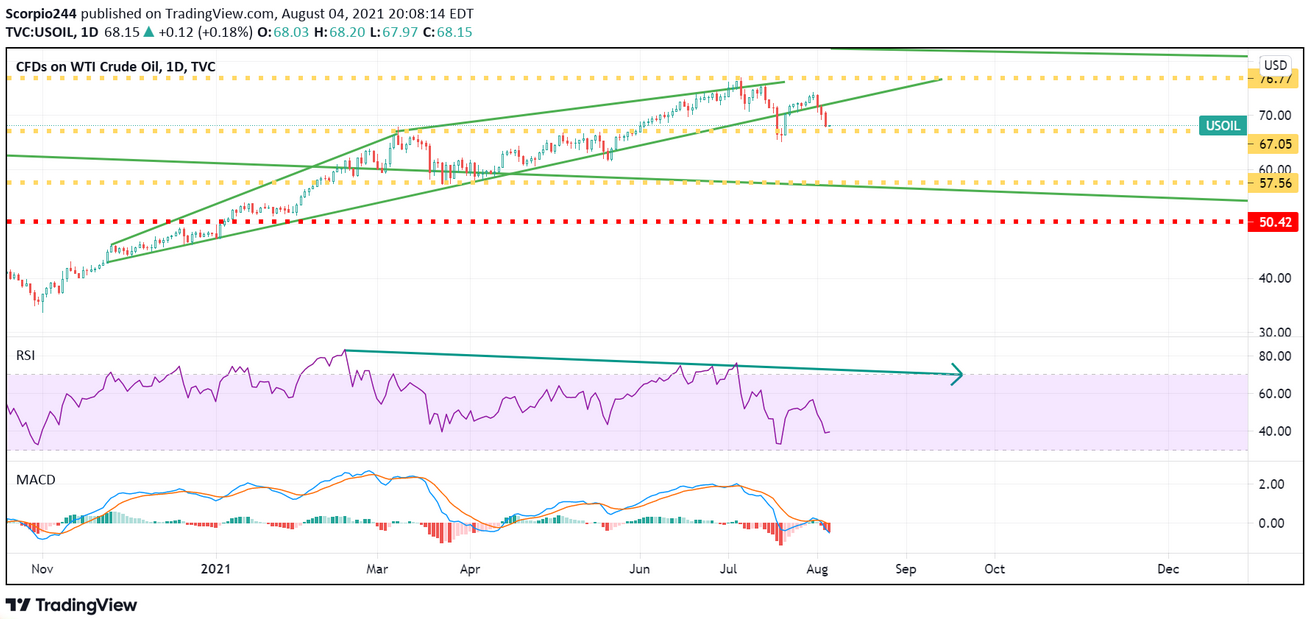Image resolution: width=1306 pixels, height=619 pixels.
Task: Click the Apr label on time axis
Action: tap(471, 569)
